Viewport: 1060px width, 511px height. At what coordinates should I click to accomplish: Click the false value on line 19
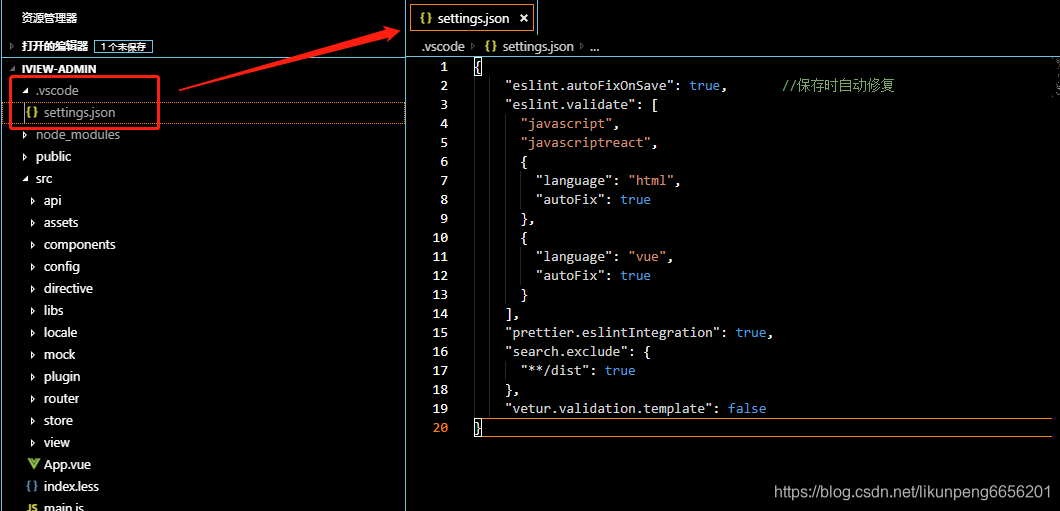tap(747, 408)
